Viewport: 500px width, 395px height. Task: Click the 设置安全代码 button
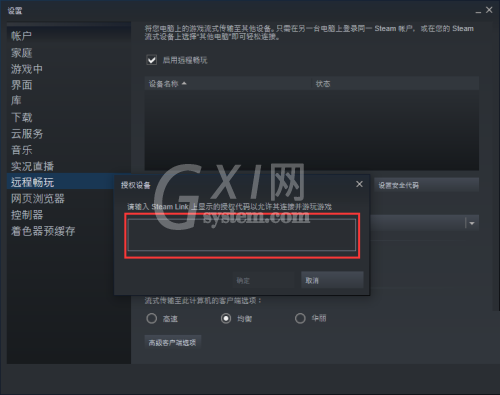click(x=426, y=185)
